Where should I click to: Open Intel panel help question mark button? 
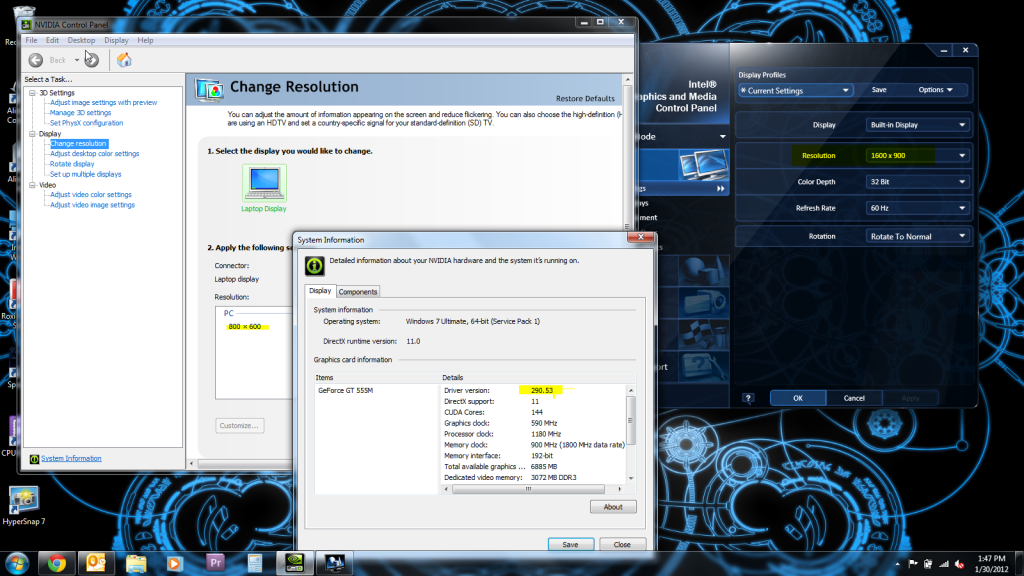[x=748, y=398]
